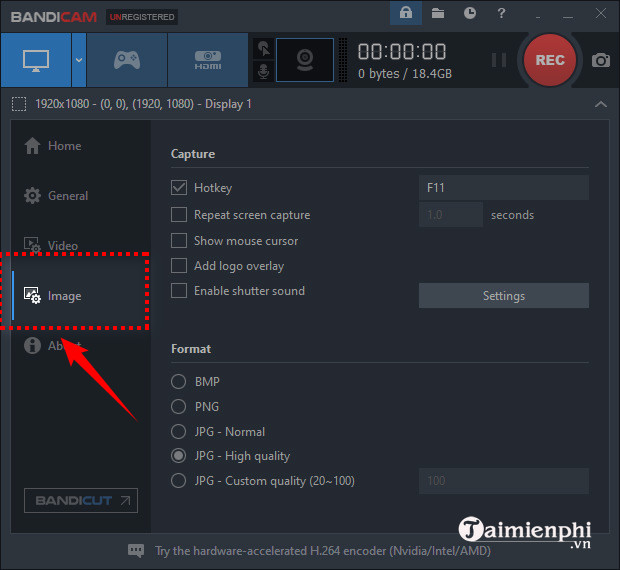The image size is (620, 570).
Task: Click the repeat seconds input field
Action: 451,215
